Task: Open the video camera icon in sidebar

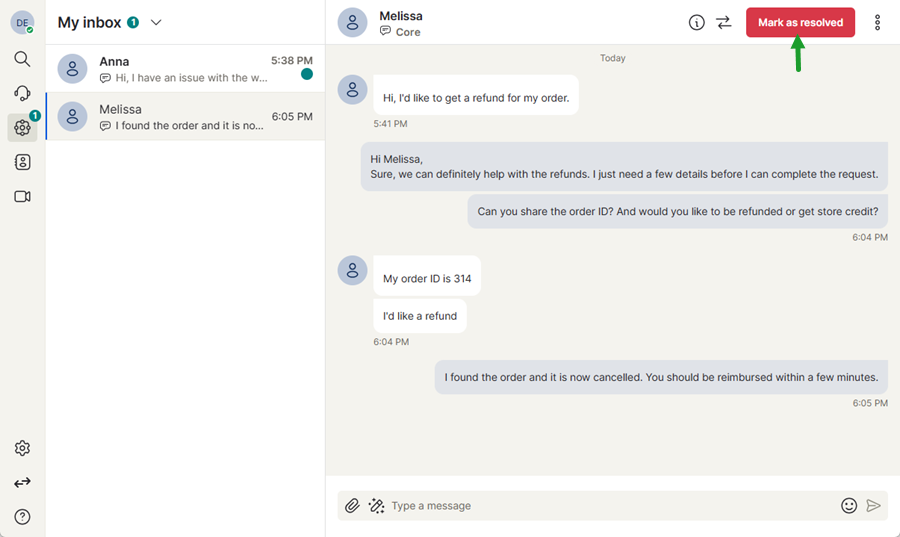Action: click(x=22, y=196)
